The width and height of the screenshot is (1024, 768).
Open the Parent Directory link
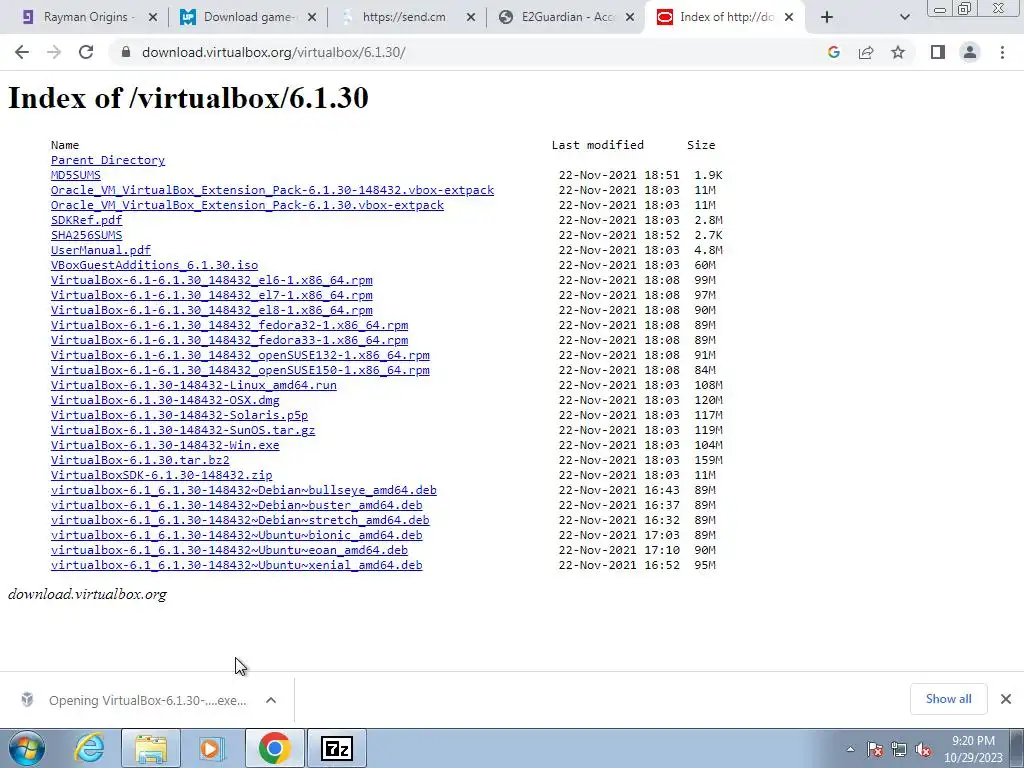108,160
